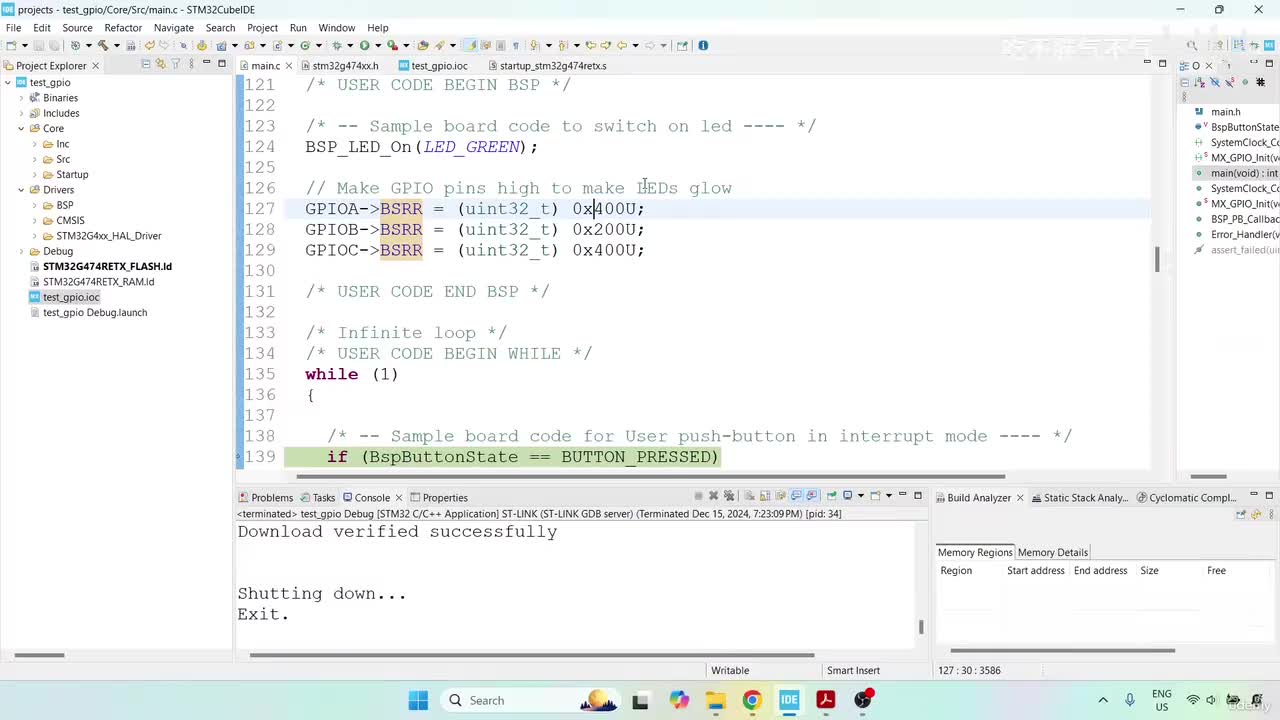1280x720 pixels.
Task: Collapse all in Project Explorer toolbar
Action: point(145,64)
